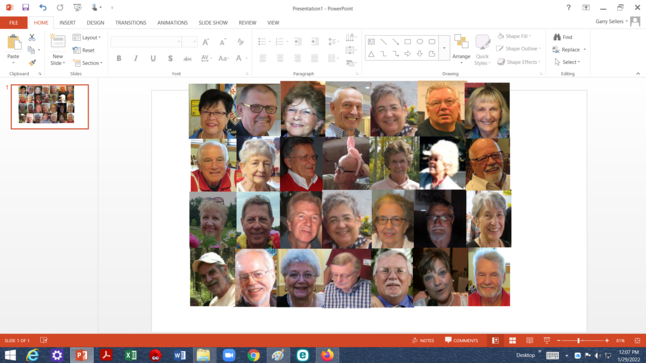Viewport: 646px width, 363px height.
Task: Click the text Shadow S icon
Action: 170,59
